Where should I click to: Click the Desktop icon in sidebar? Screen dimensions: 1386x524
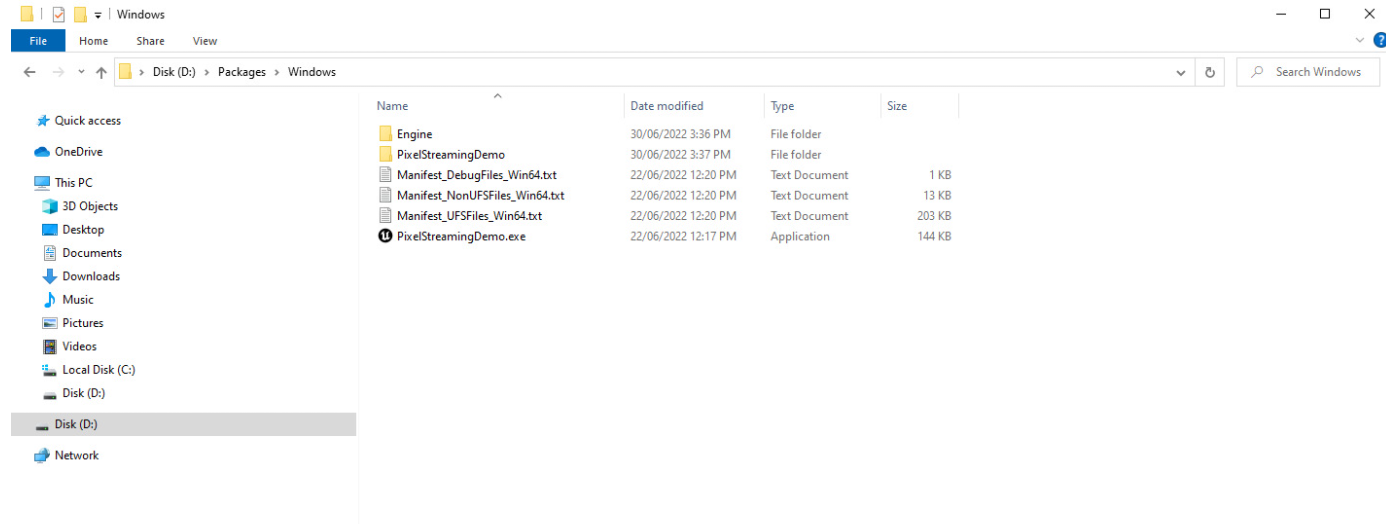[50, 230]
